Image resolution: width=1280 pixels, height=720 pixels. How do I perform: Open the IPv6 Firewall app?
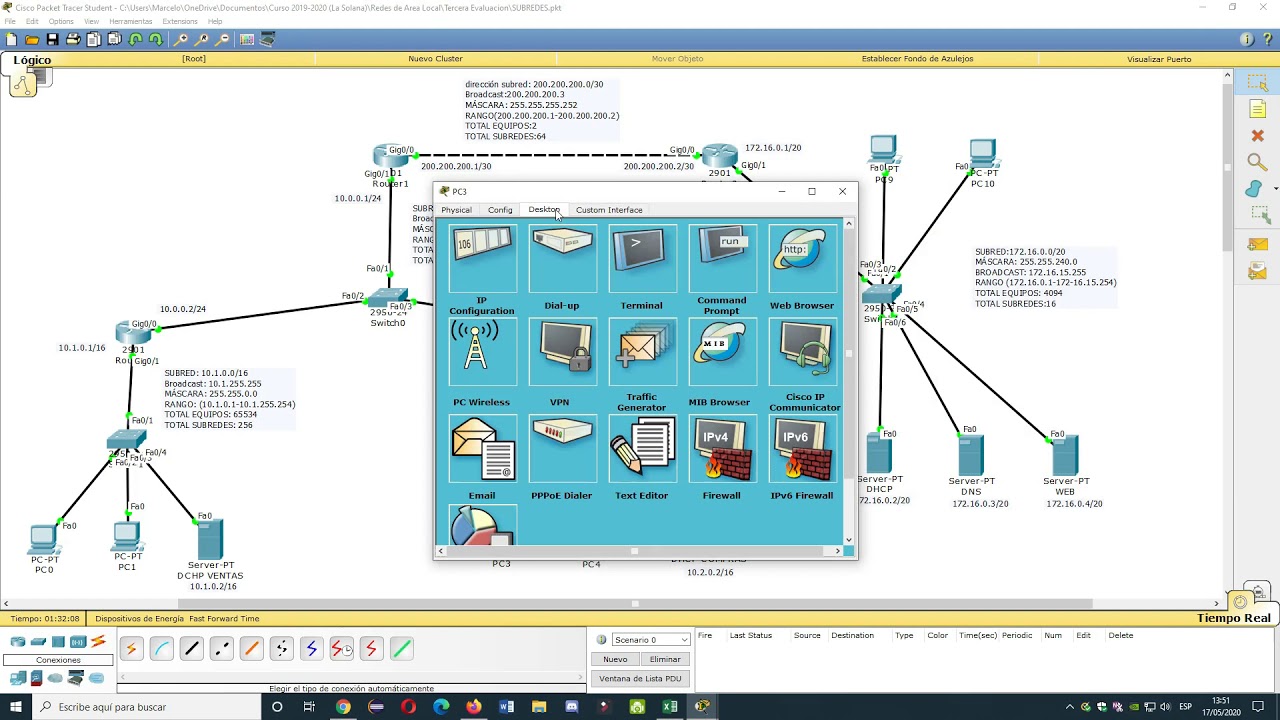pyautogui.click(x=802, y=448)
